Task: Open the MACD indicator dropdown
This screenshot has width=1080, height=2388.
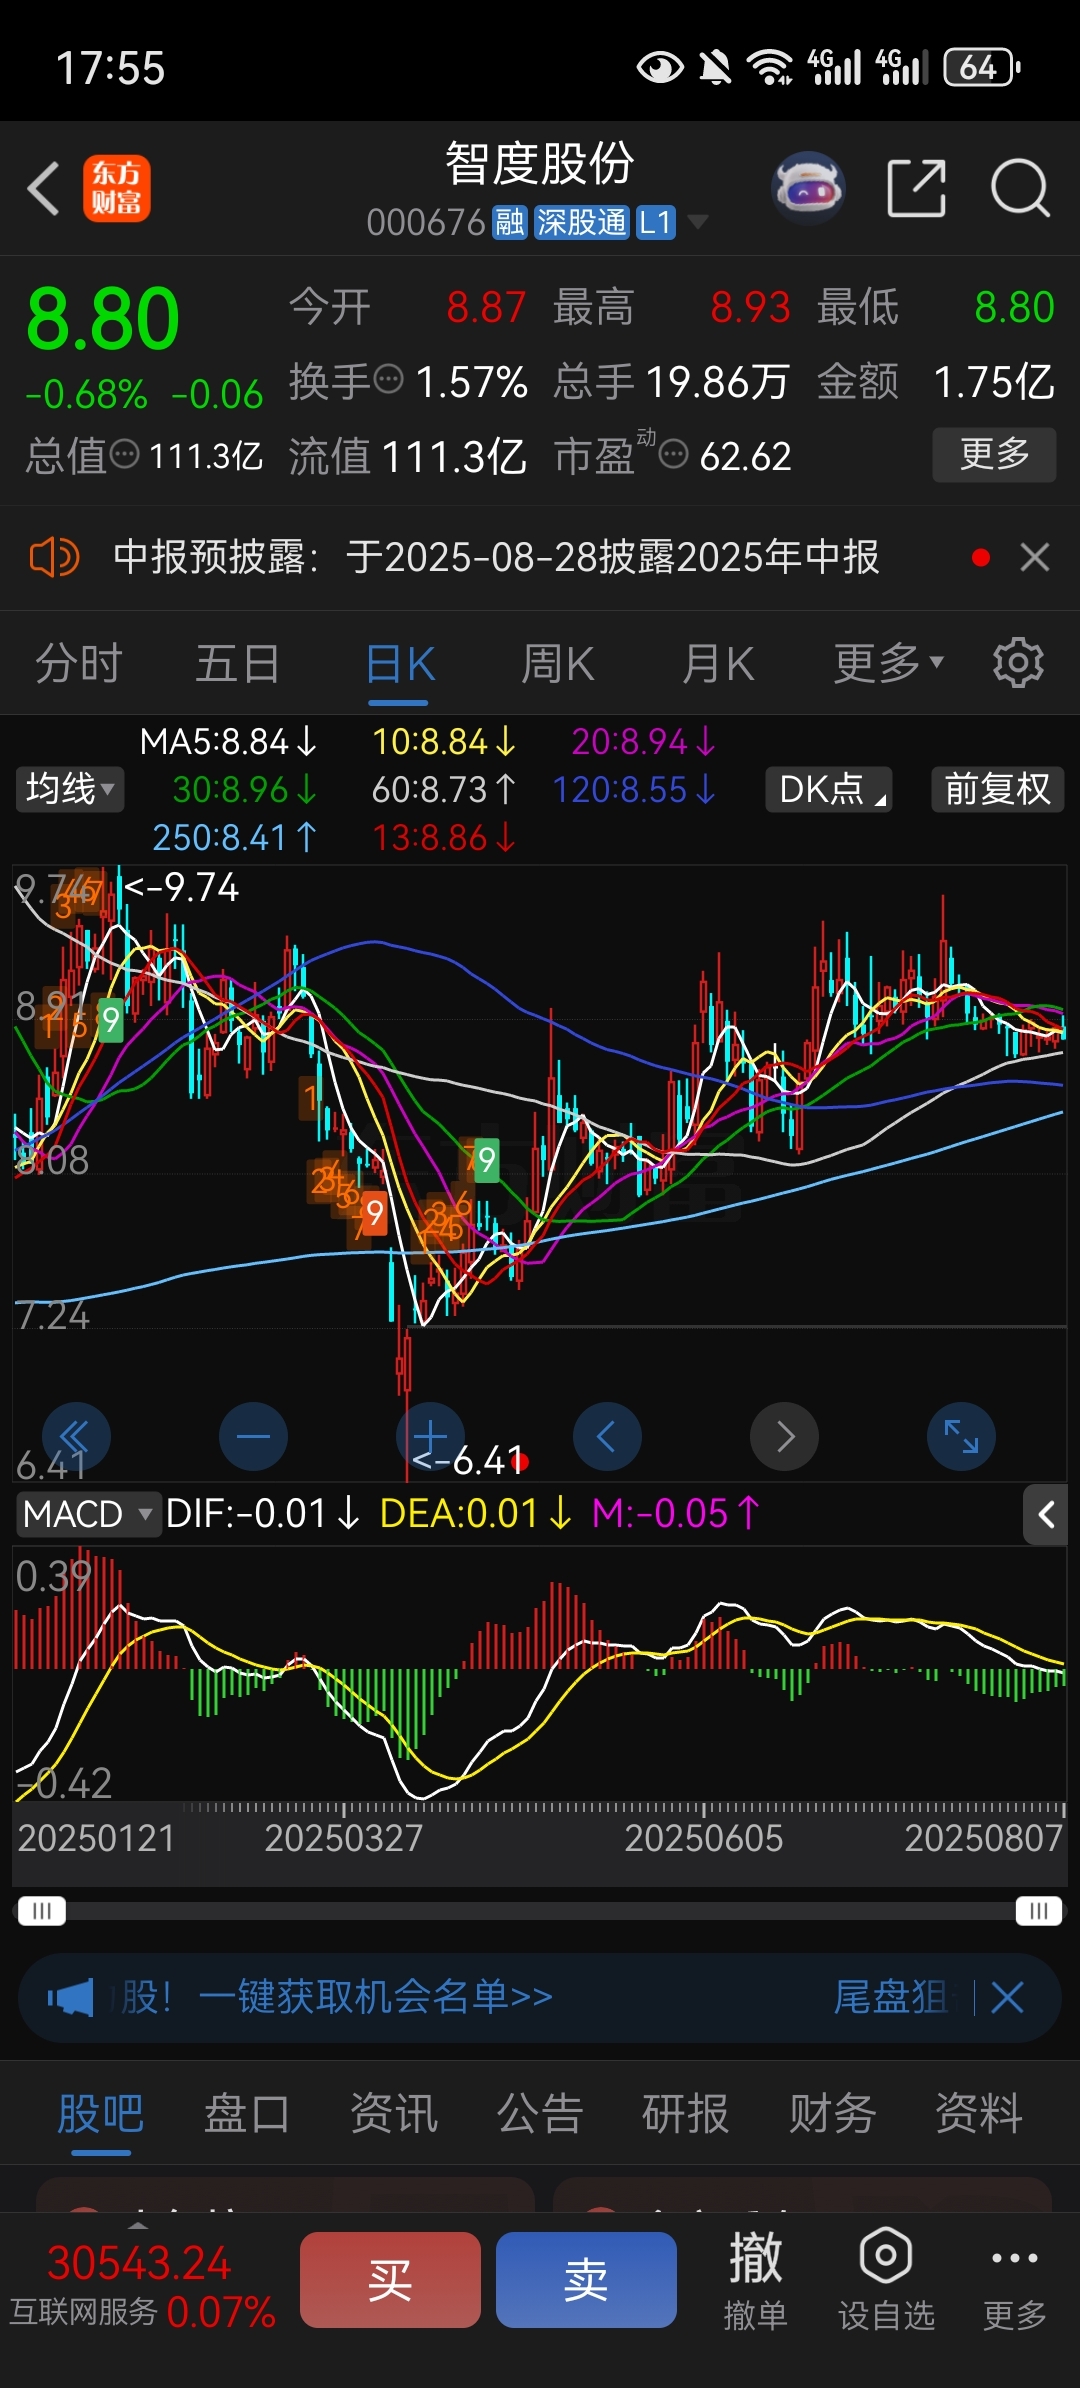Action: click(x=88, y=1514)
